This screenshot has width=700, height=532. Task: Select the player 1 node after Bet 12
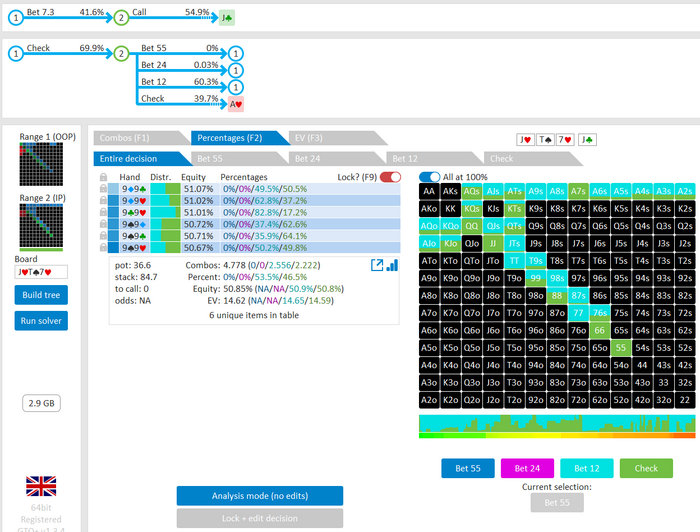235,87
